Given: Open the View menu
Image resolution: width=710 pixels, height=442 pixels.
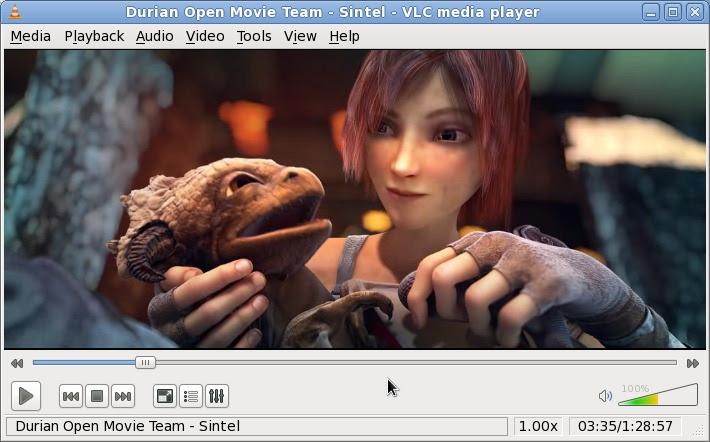Looking at the screenshot, I should (x=300, y=36).
